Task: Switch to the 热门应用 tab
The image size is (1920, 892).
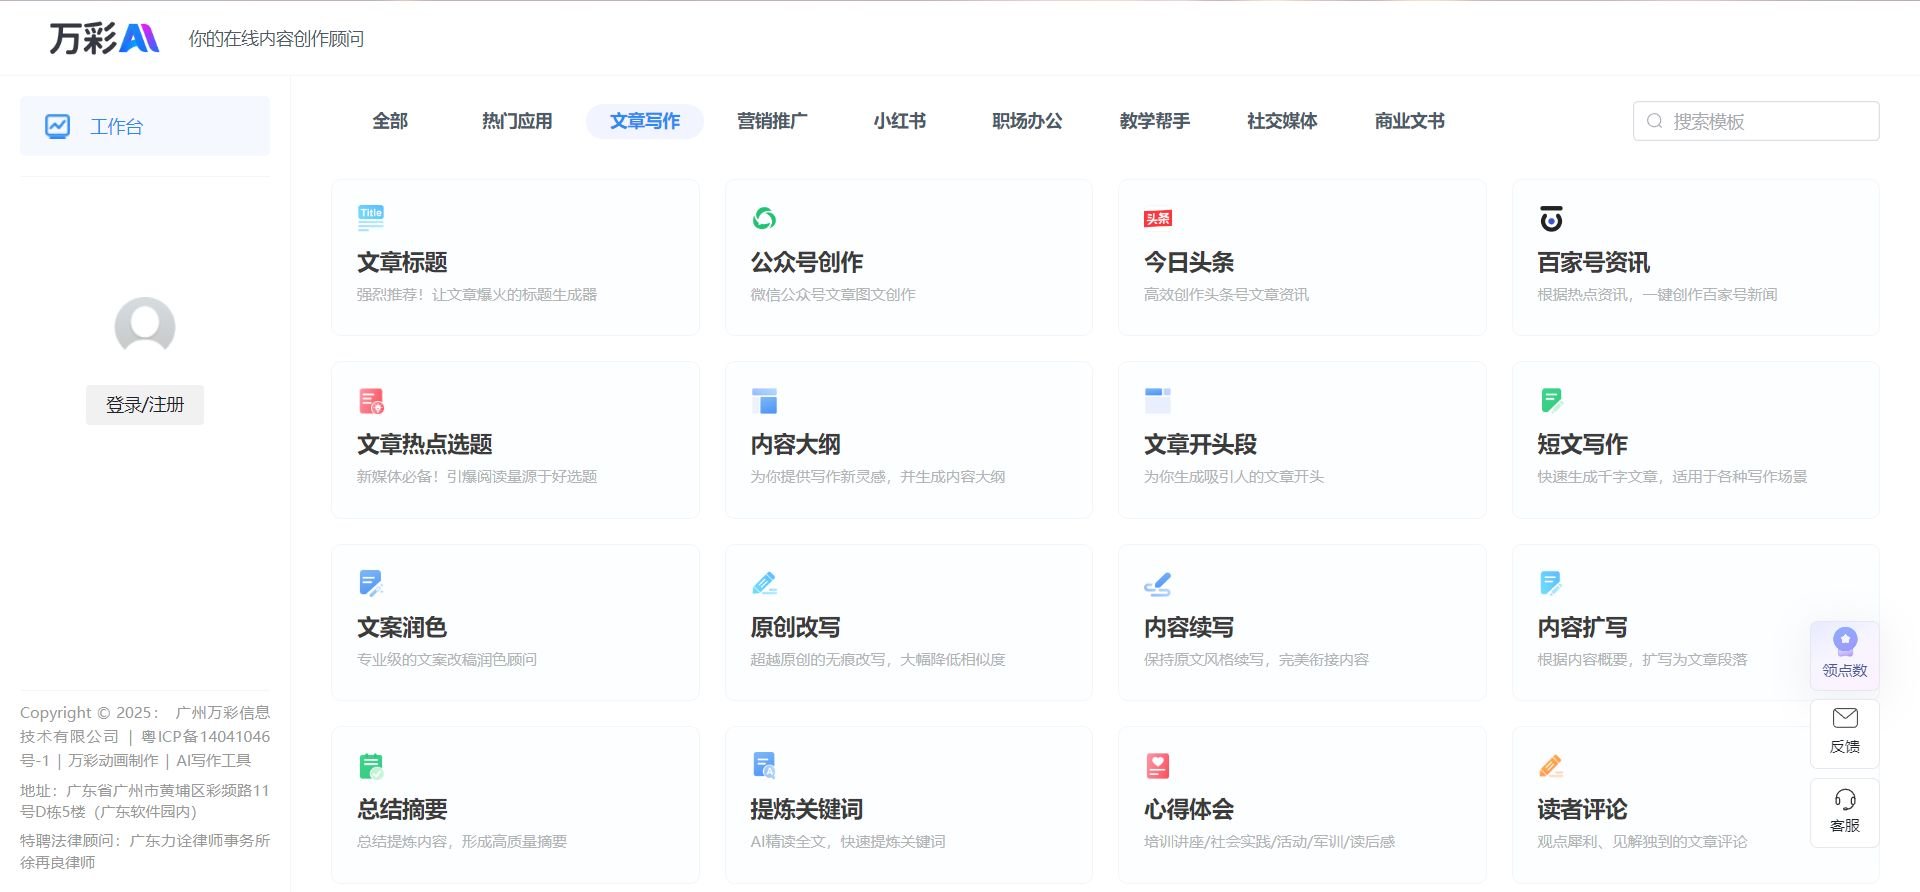Action: point(517,121)
